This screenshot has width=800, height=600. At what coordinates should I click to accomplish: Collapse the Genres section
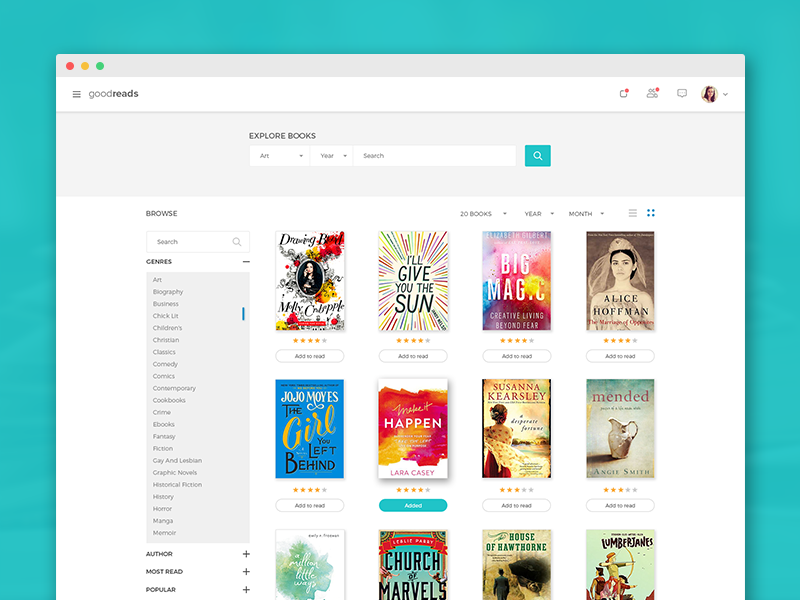pyautogui.click(x=246, y=262)
